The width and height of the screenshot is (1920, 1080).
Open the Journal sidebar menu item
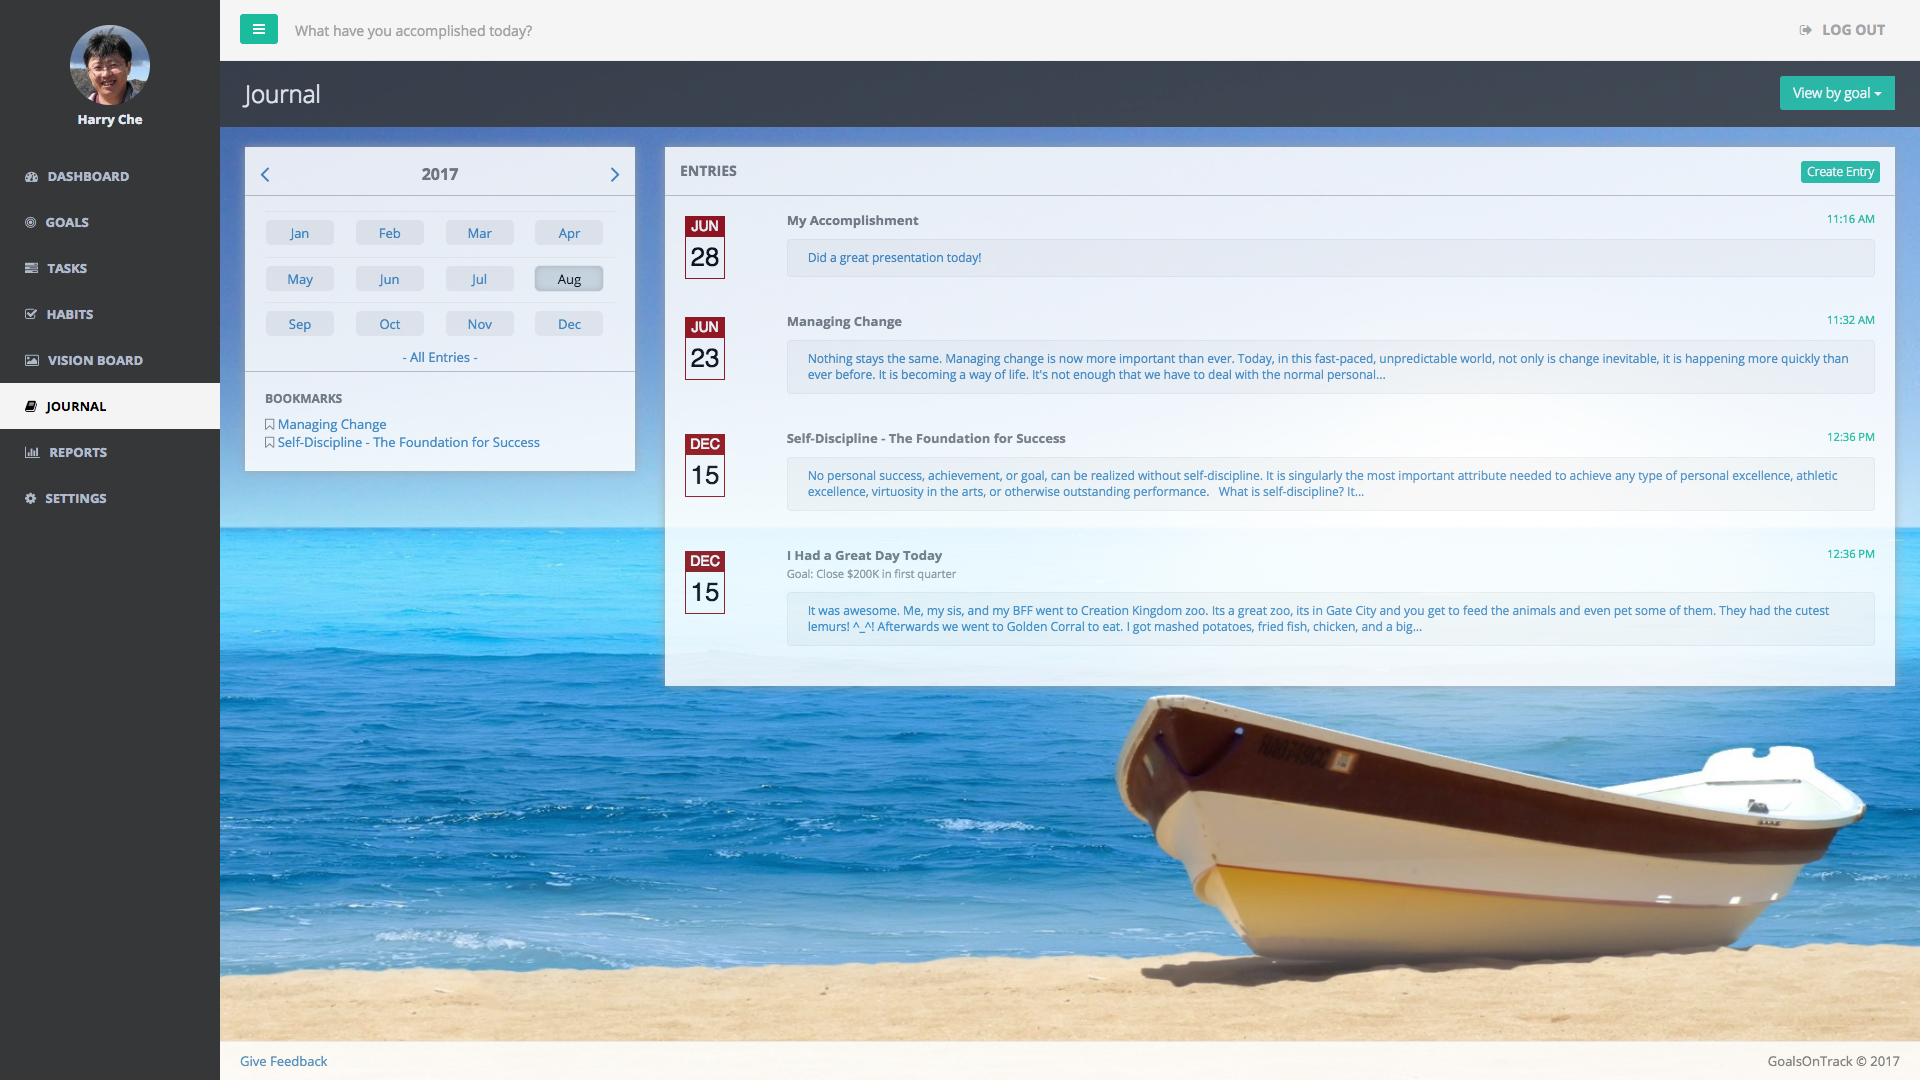tap(76, 406)
